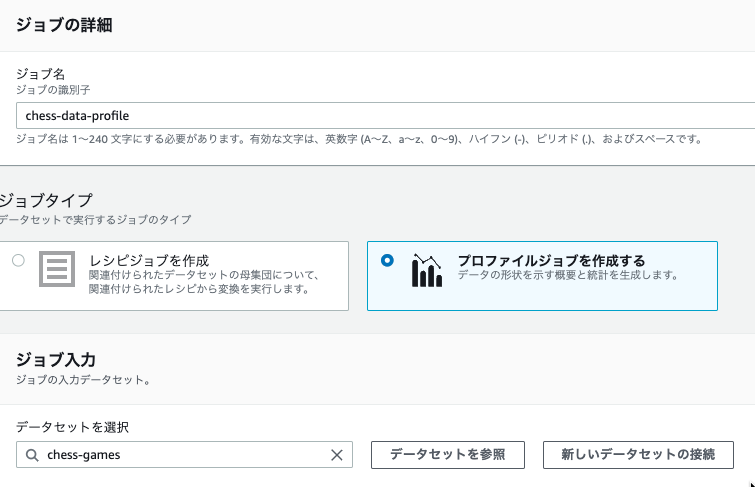The width and height of the screenshot is (755, 487).
Task: Click the ジョブ入力 section heading
Action: tap(56, 360)
